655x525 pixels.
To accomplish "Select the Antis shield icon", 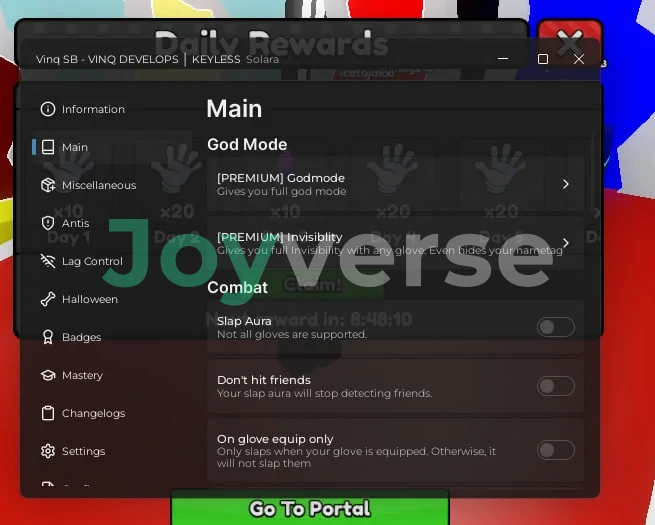I will click(47, 223).
